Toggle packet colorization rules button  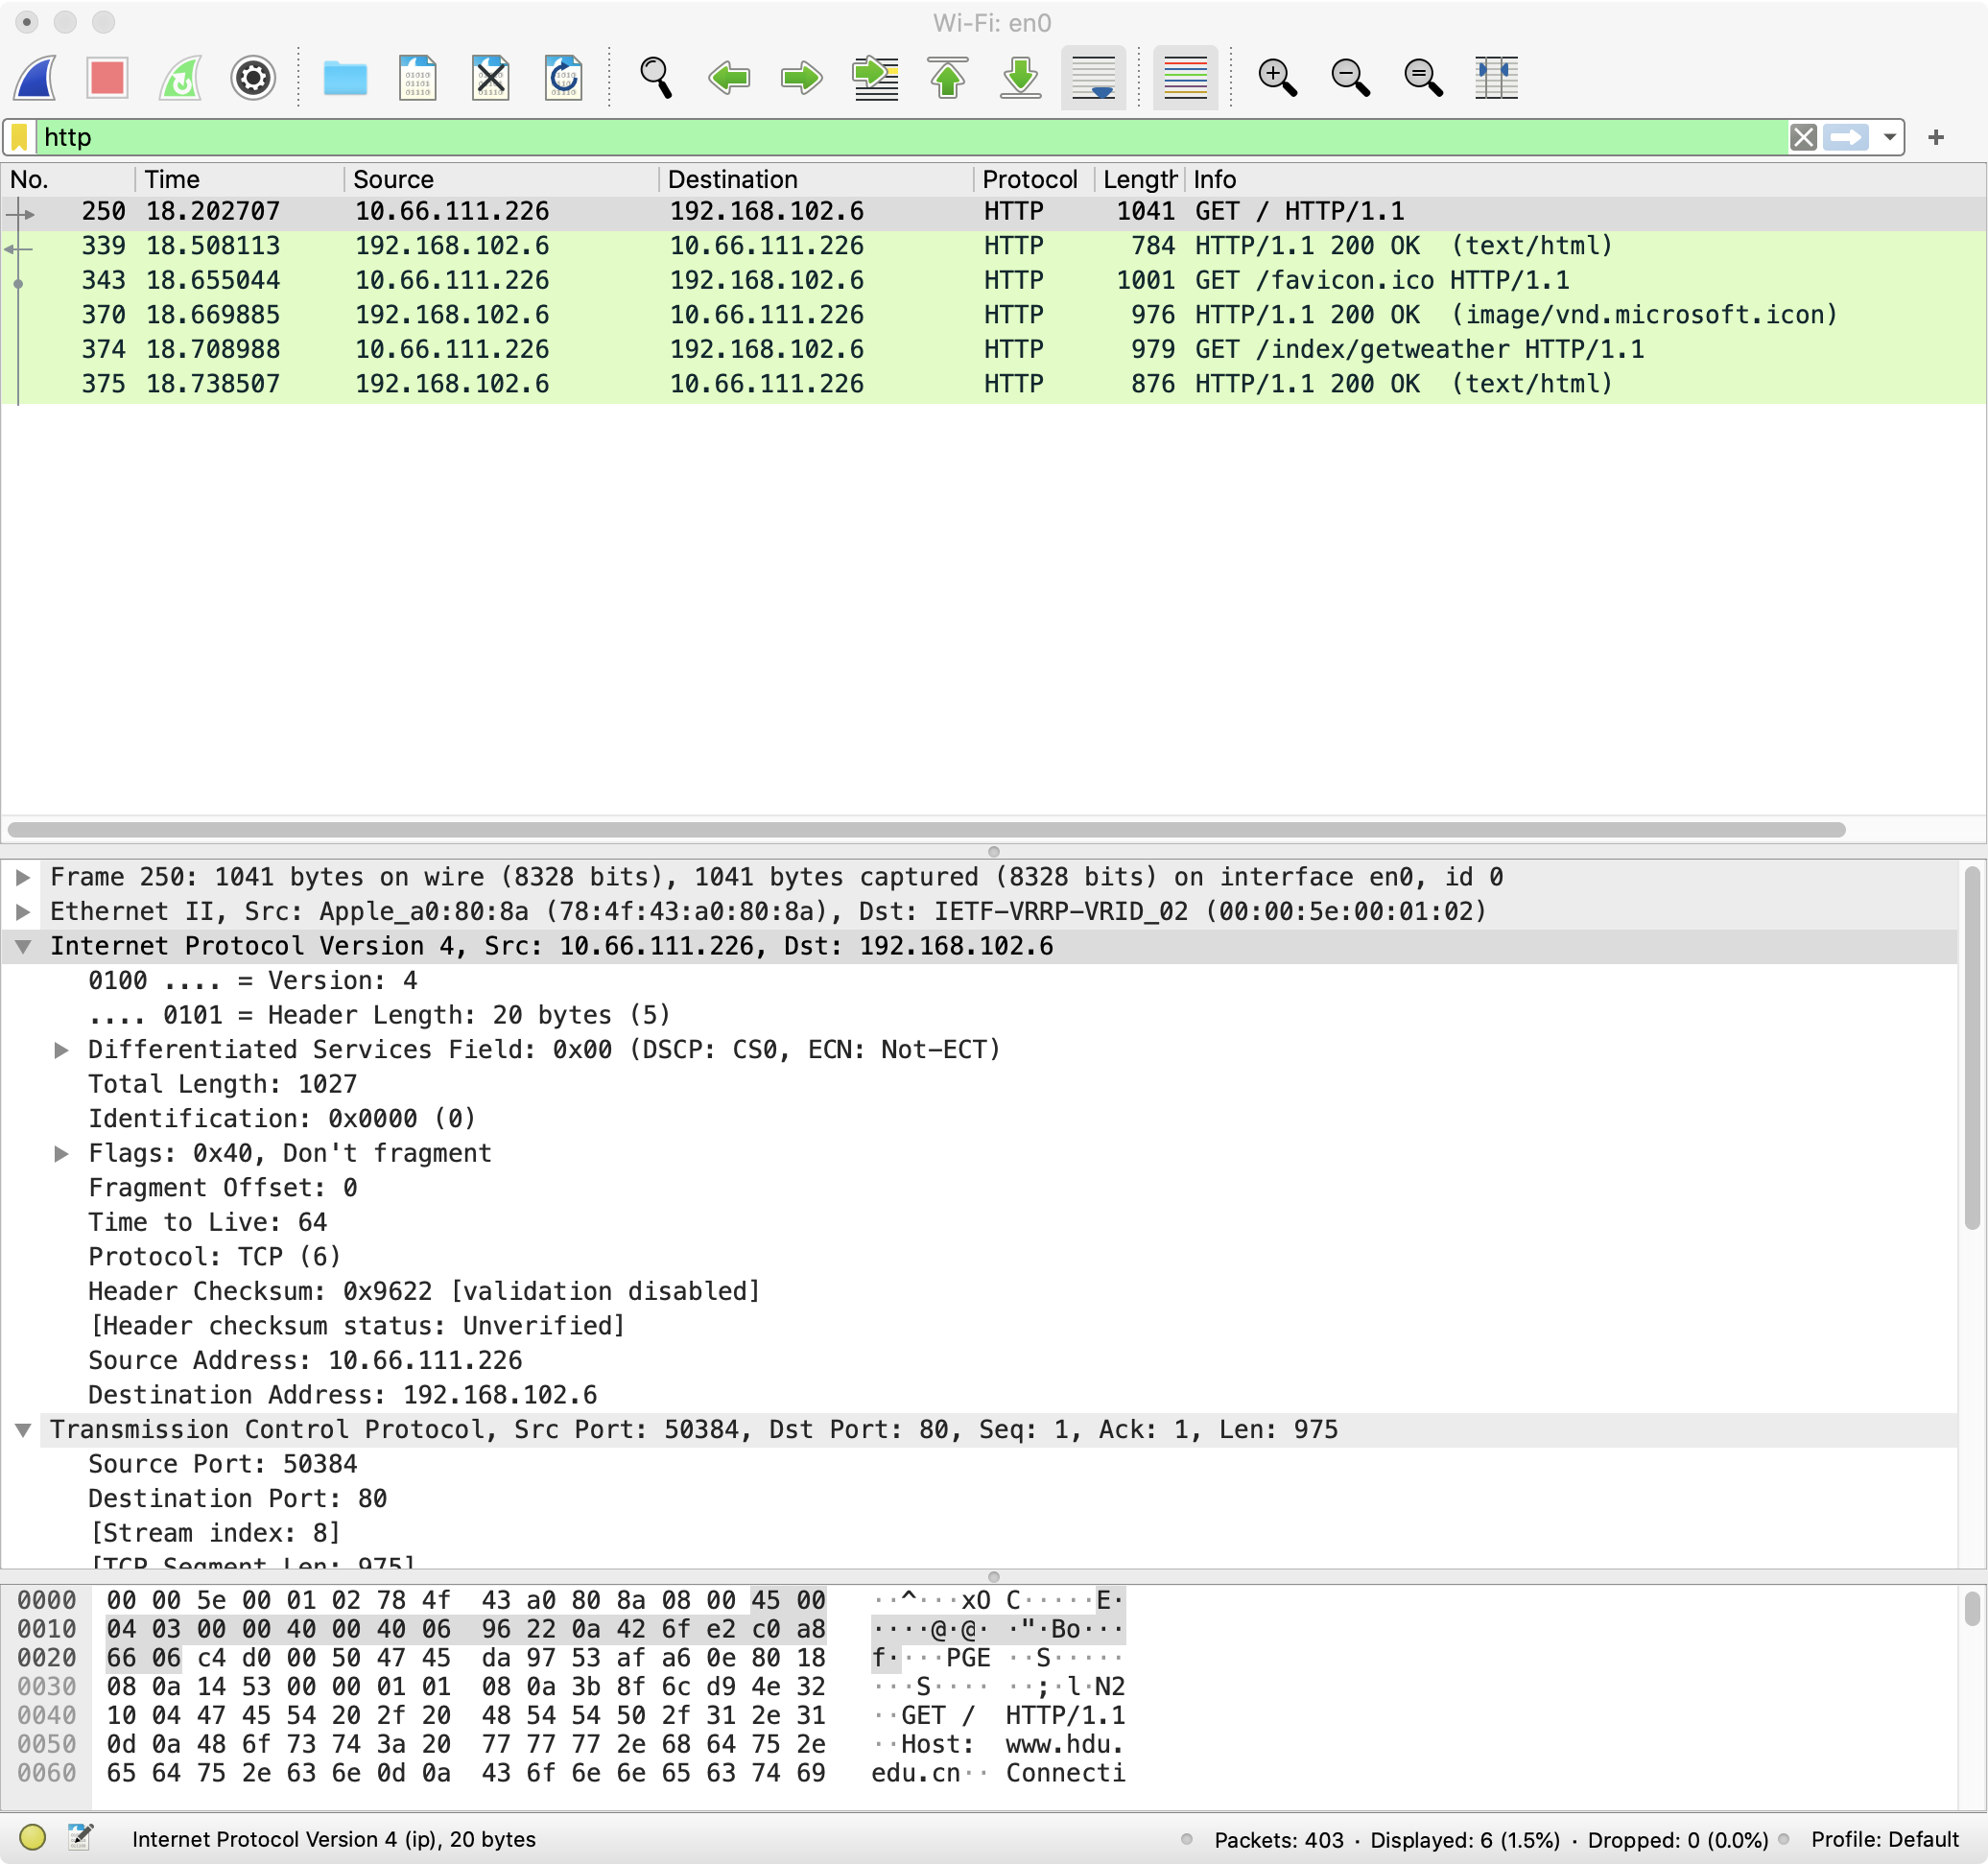coord(1185,77)
